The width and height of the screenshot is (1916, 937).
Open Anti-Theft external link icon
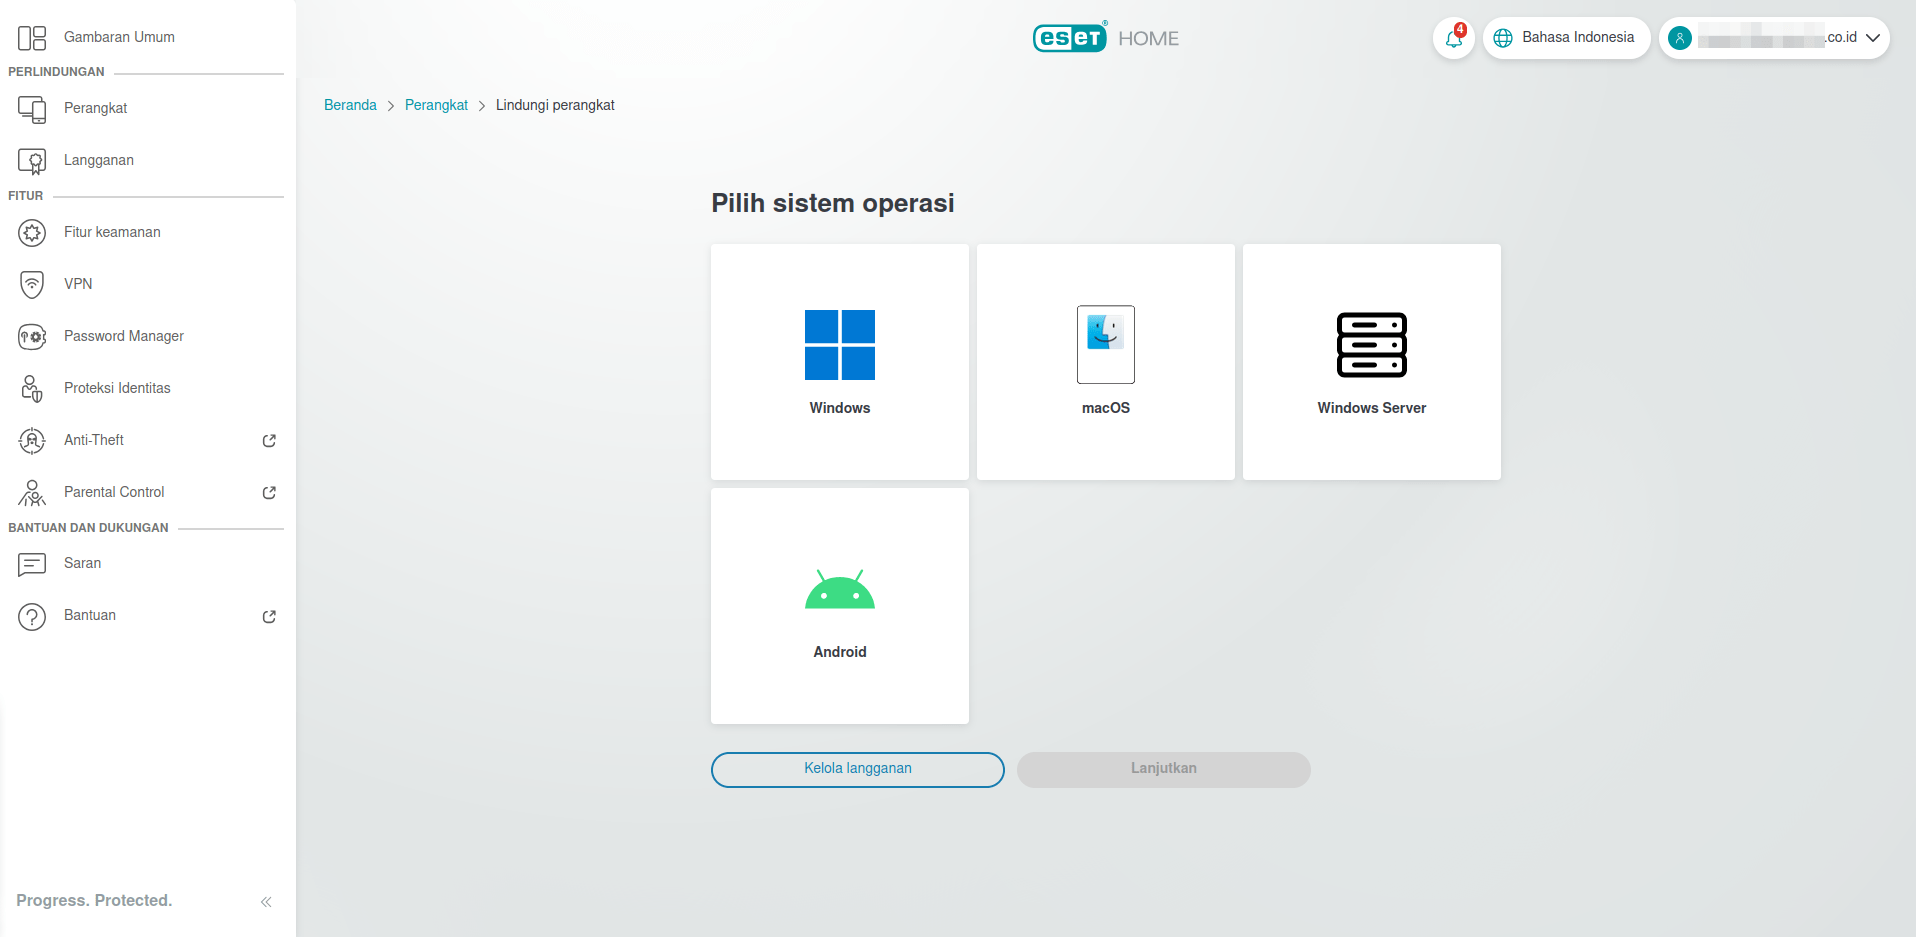[269, 441]
